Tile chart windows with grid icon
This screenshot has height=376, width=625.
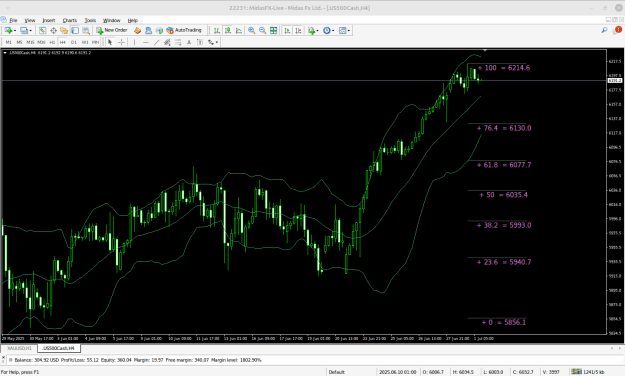coord(273,30)
